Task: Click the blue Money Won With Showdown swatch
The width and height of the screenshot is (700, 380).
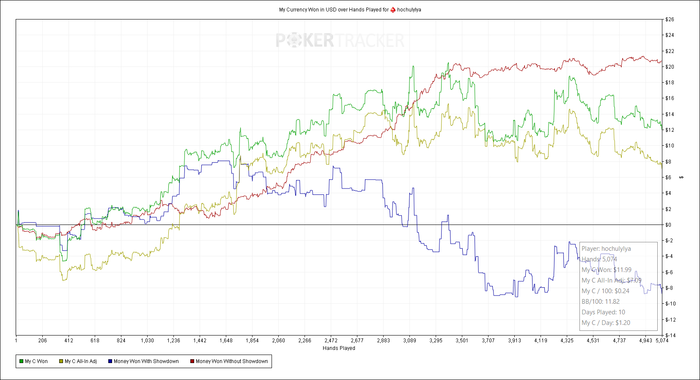Action: pyautogui.click(x=110, y=361)
